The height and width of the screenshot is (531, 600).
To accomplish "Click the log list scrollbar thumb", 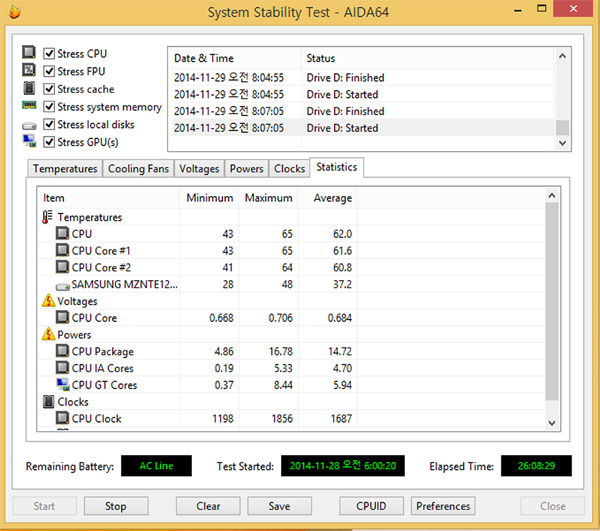I will (562, 128).
